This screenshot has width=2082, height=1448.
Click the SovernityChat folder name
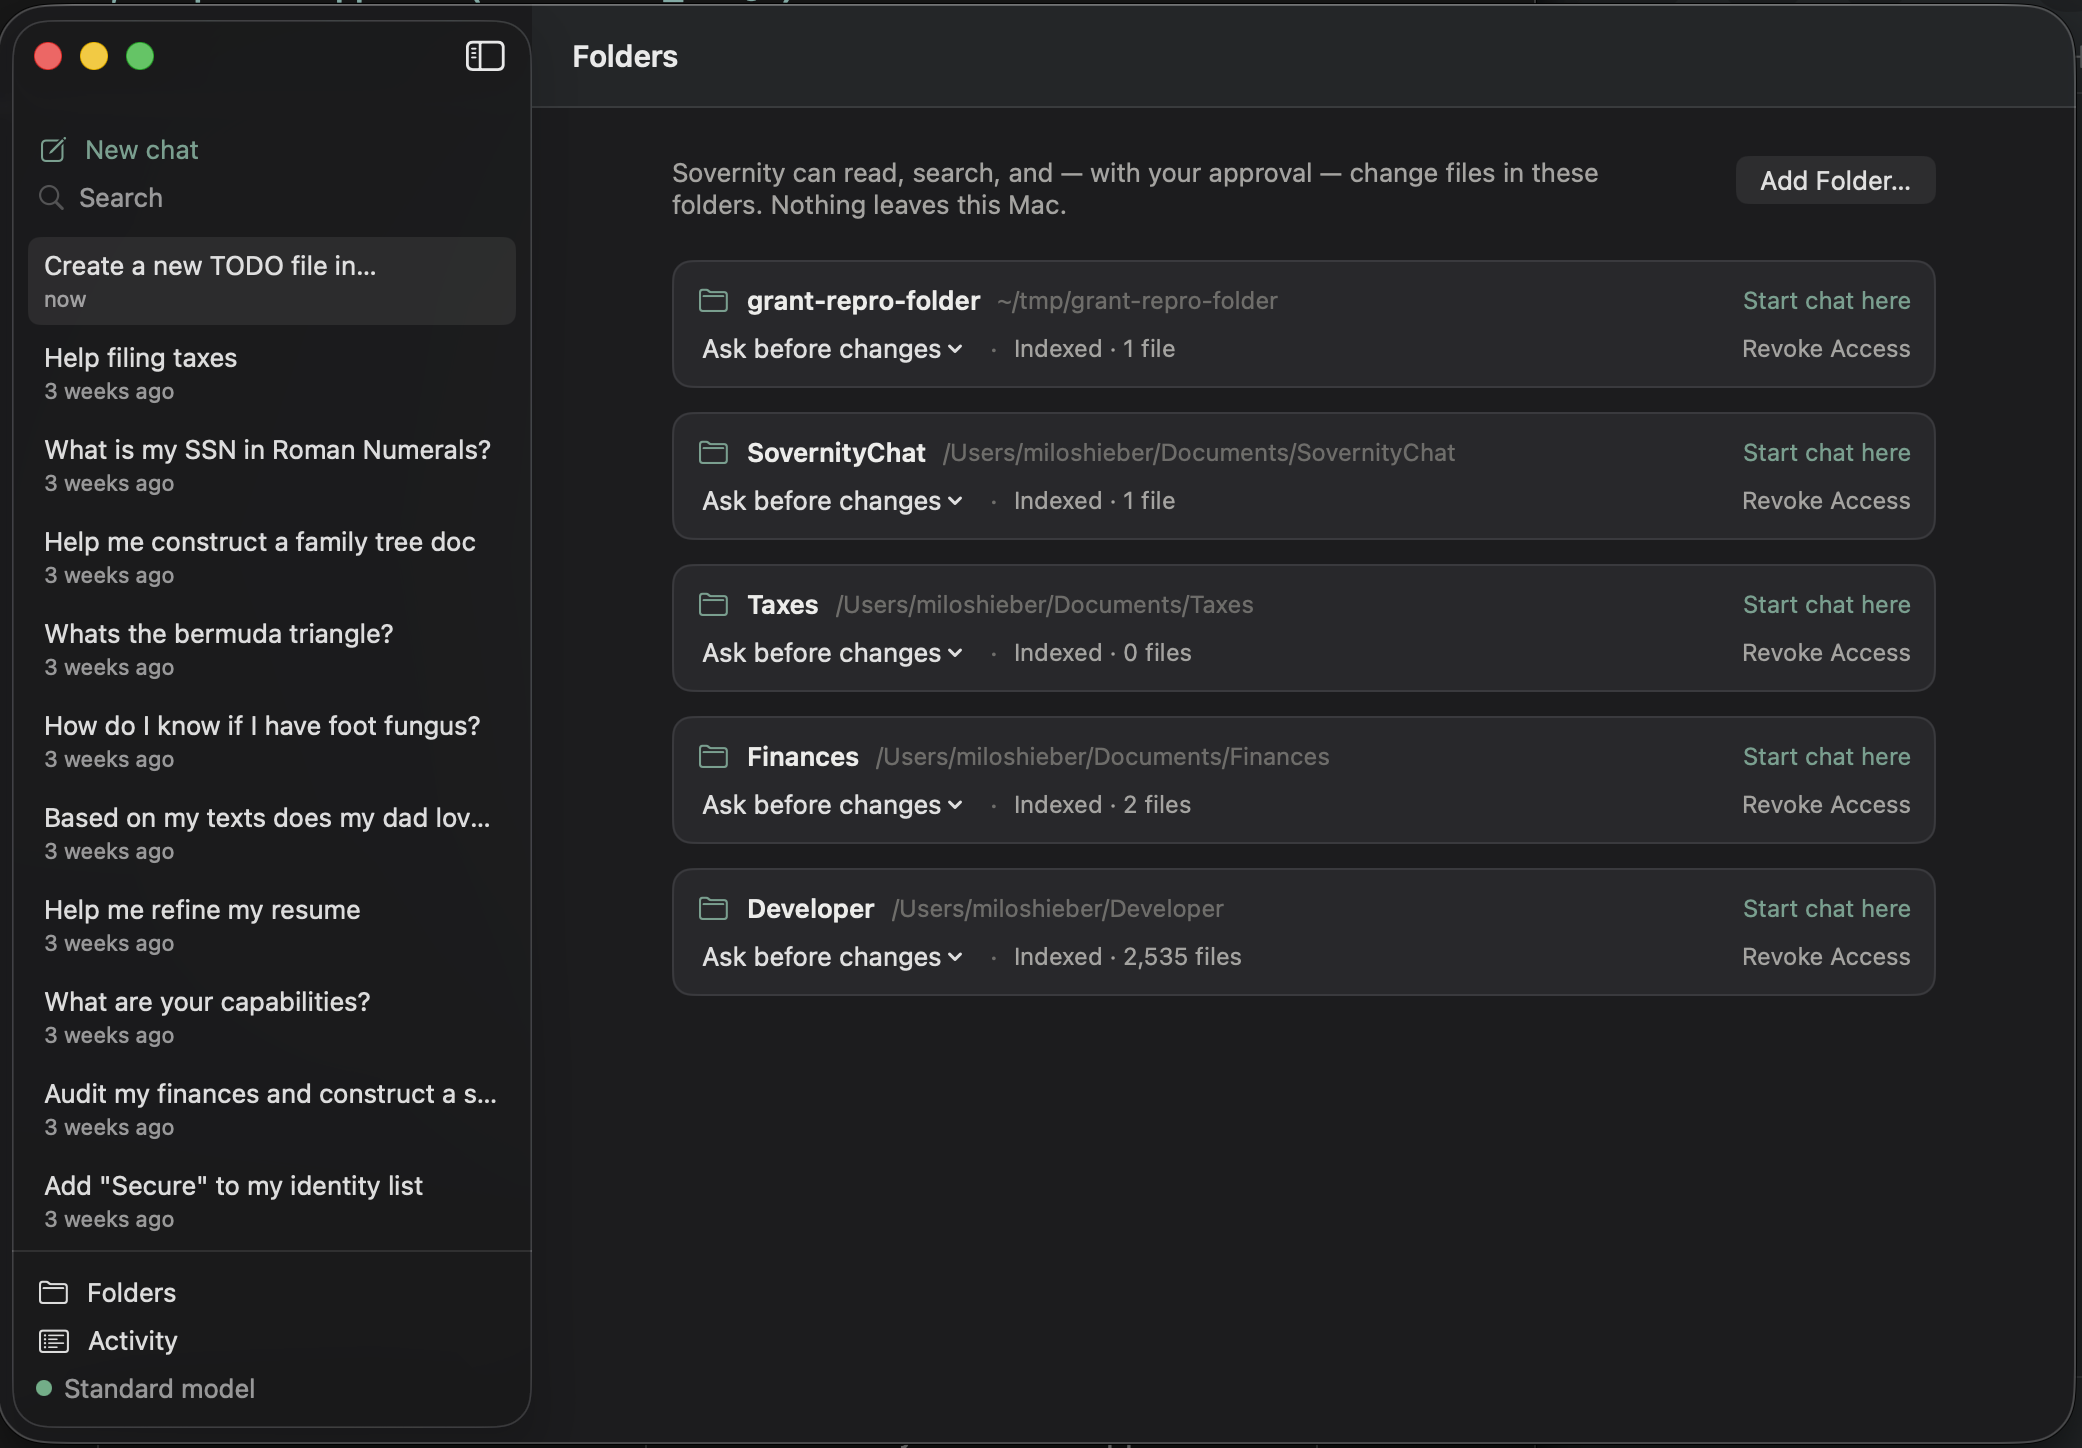click(x=836, y=452)
